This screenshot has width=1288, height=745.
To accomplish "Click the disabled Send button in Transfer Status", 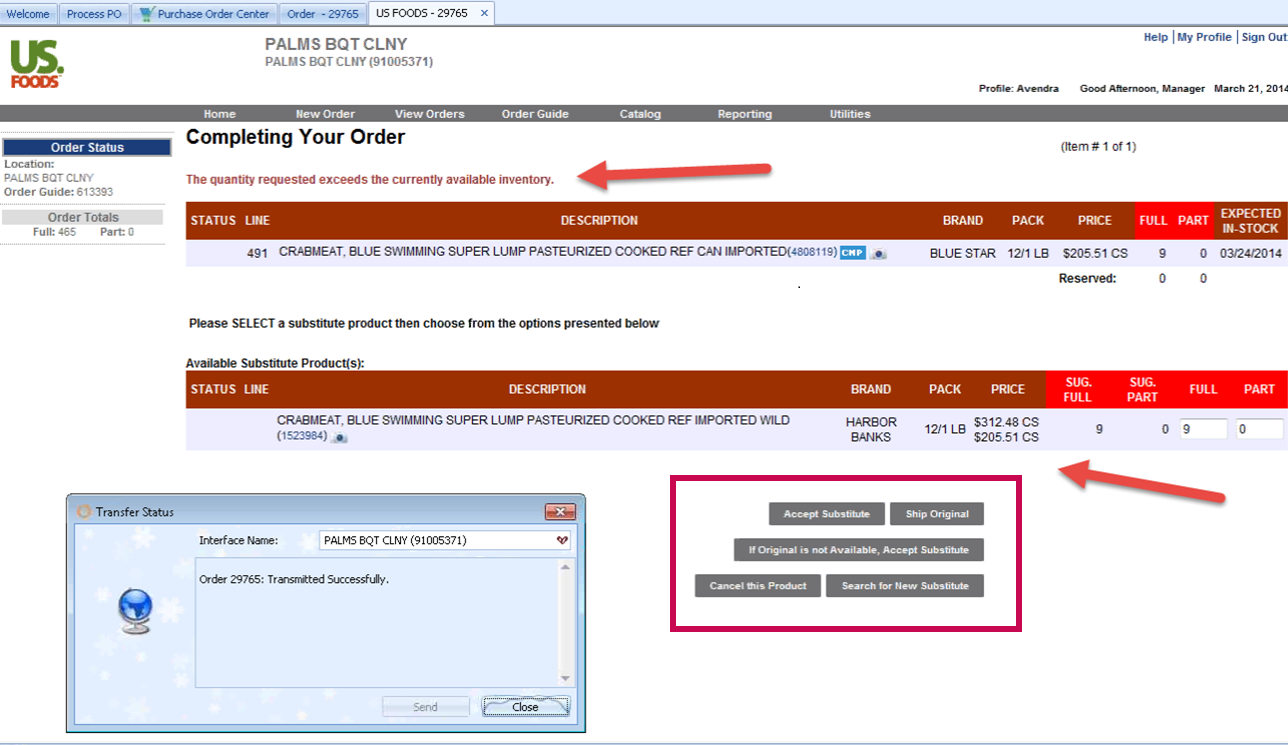I will 425,707.
